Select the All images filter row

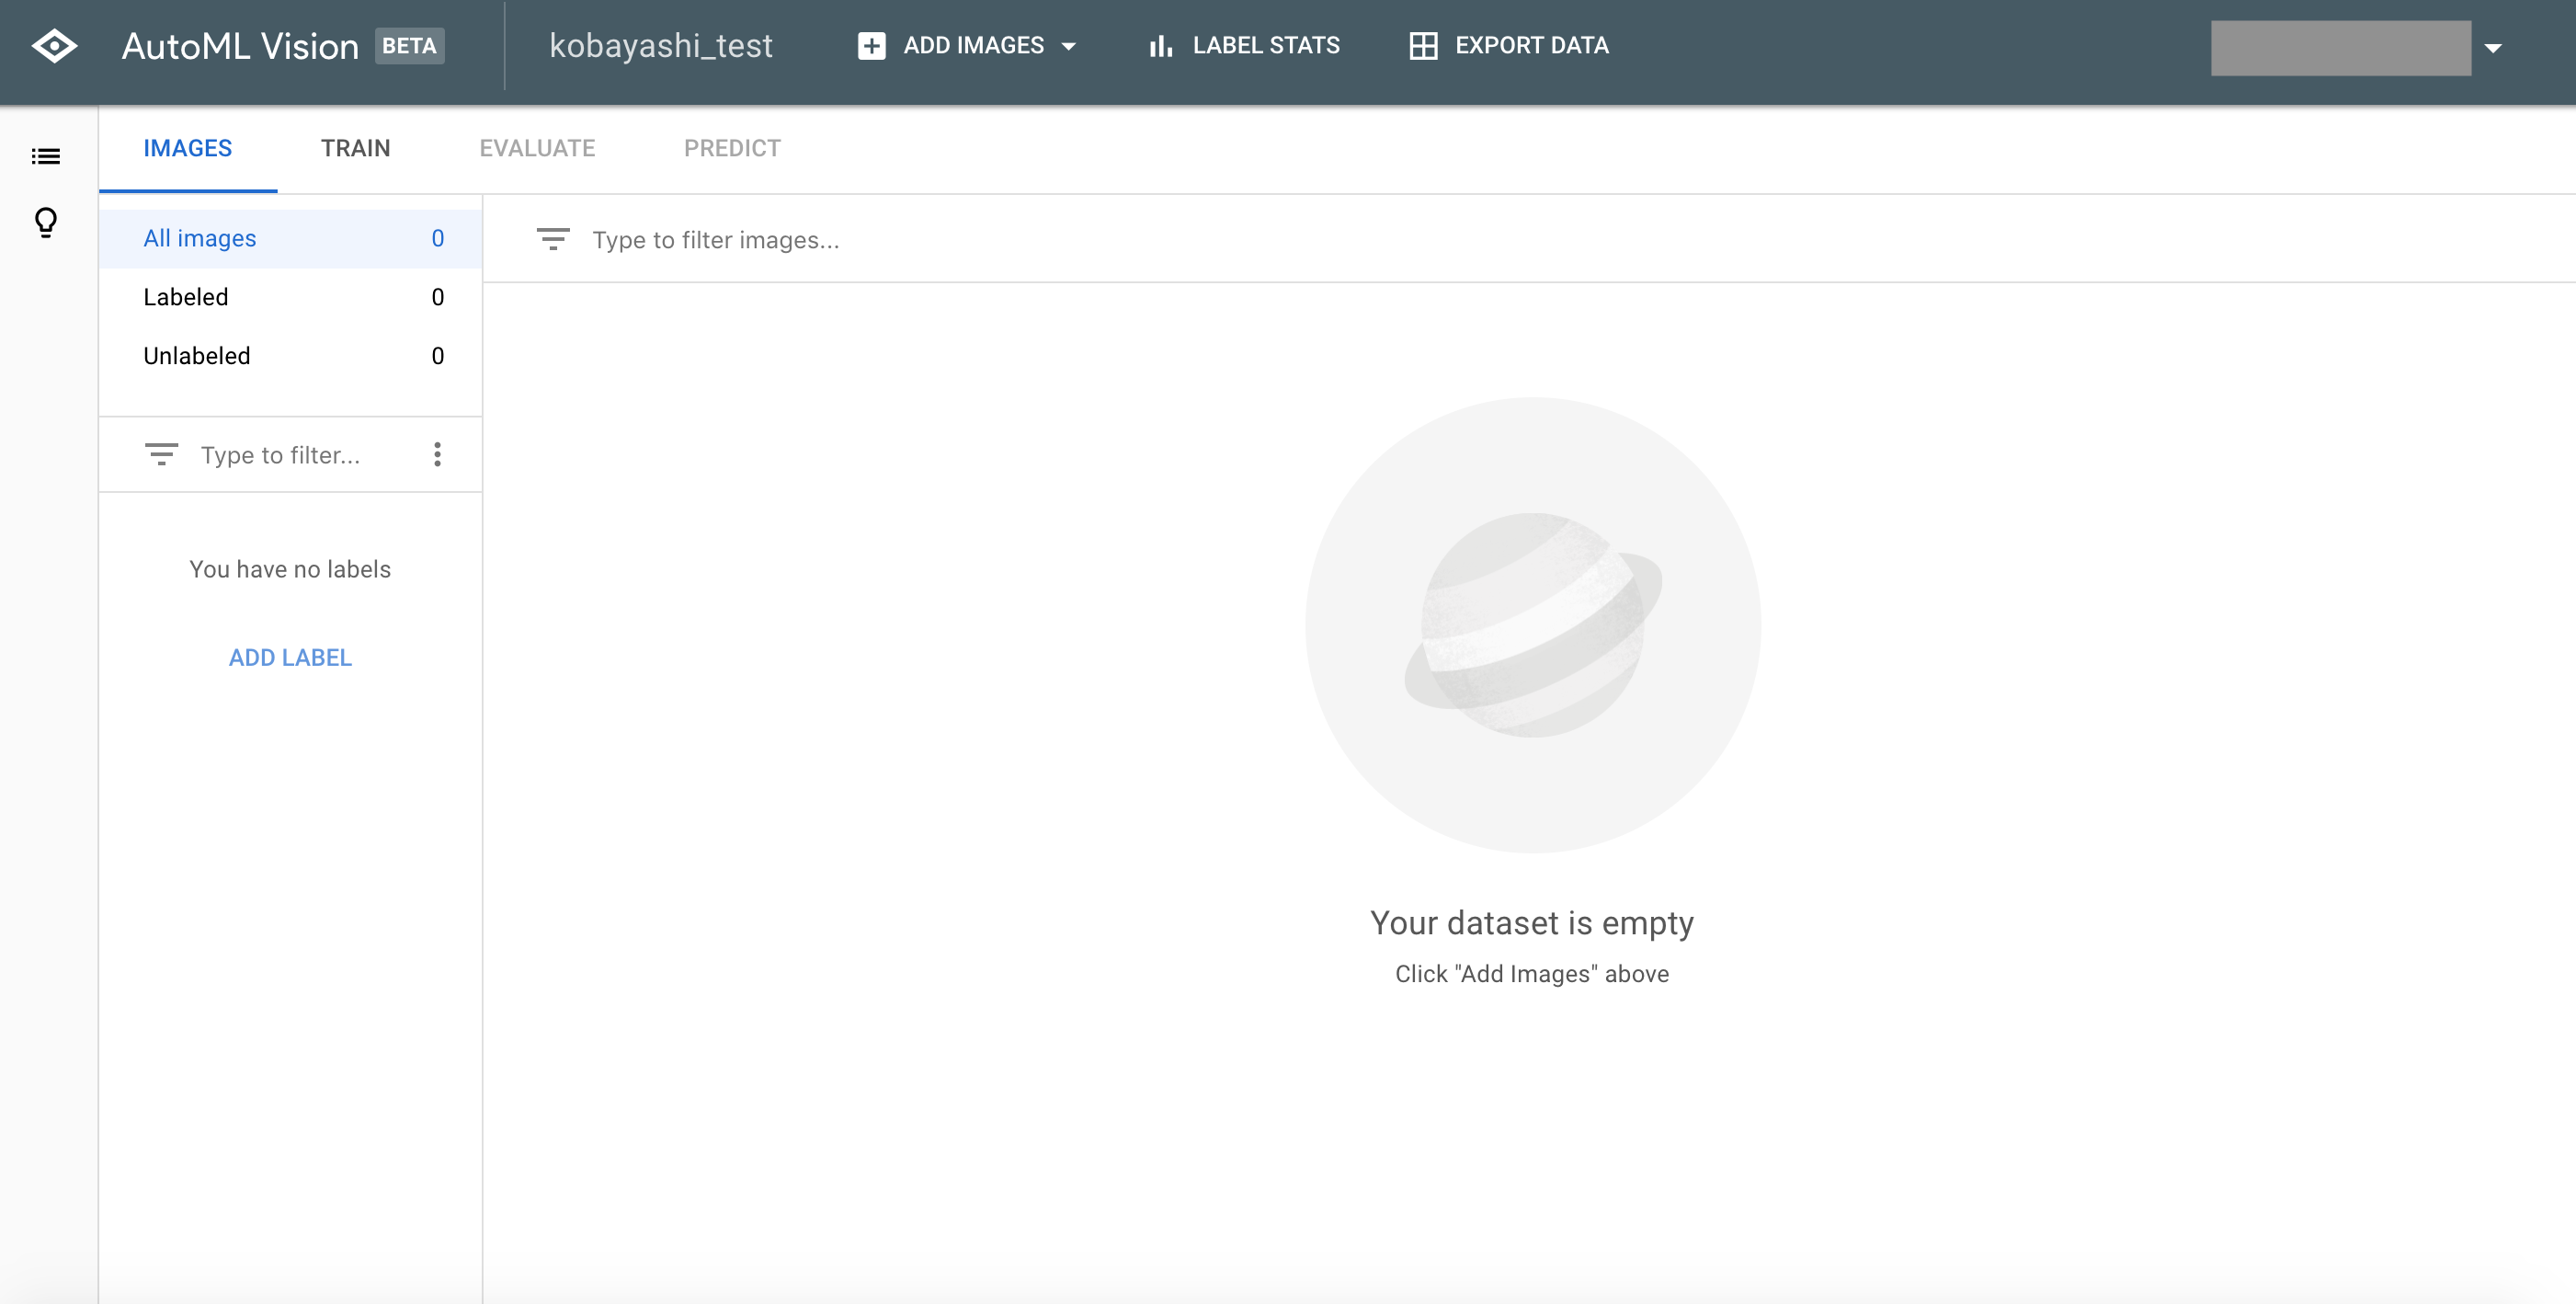point(290,238)
